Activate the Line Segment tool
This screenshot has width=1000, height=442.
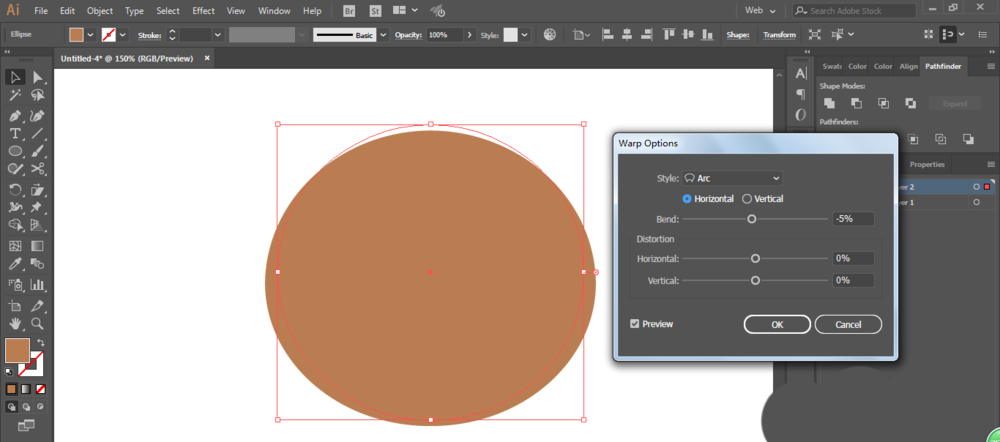pos(38,133)
